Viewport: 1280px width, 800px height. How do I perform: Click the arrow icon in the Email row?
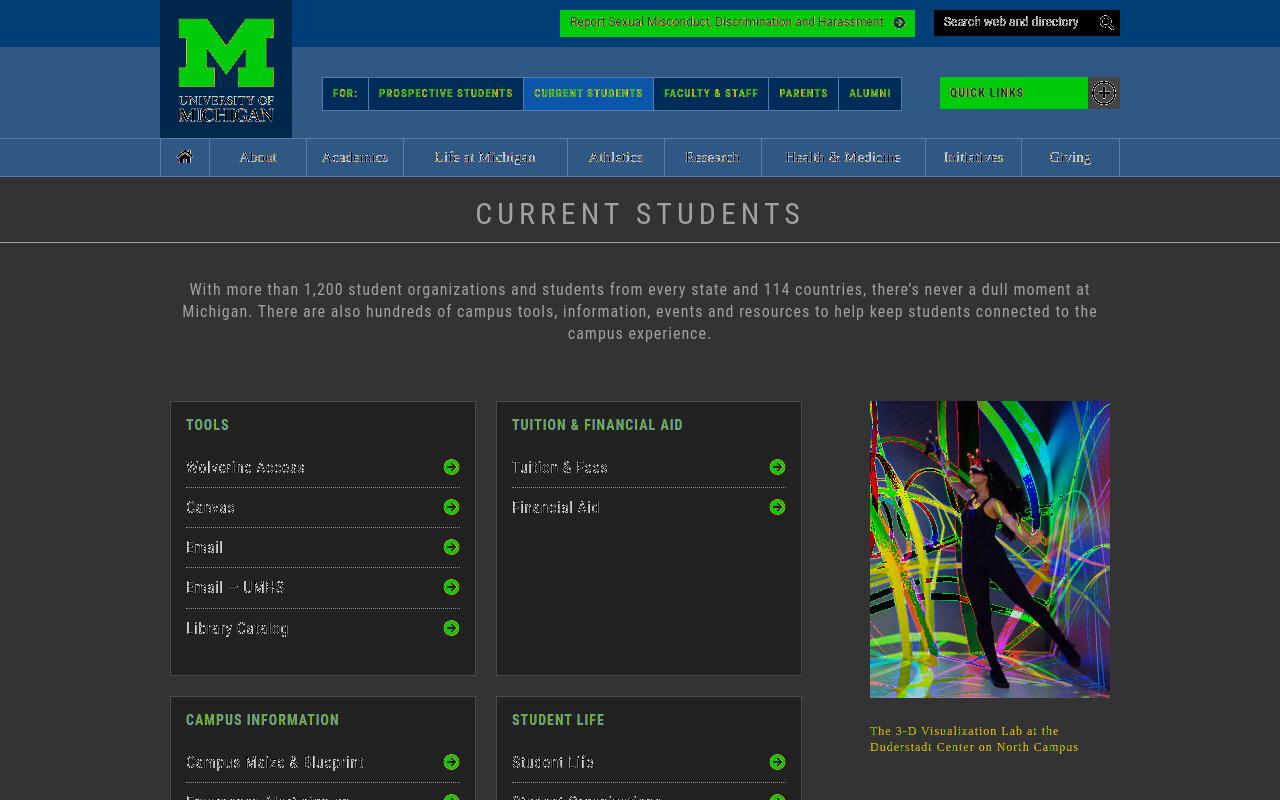pos(452,547)
